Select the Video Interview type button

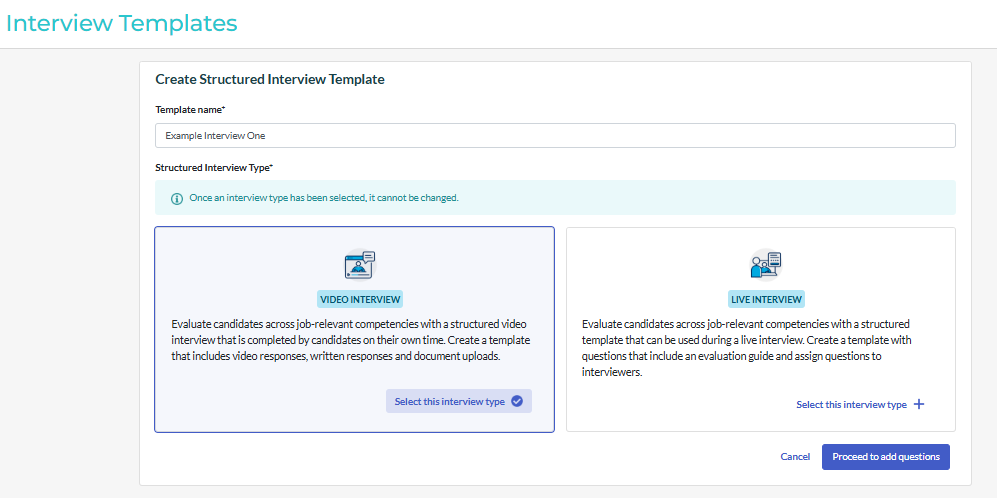coord(458,401)
